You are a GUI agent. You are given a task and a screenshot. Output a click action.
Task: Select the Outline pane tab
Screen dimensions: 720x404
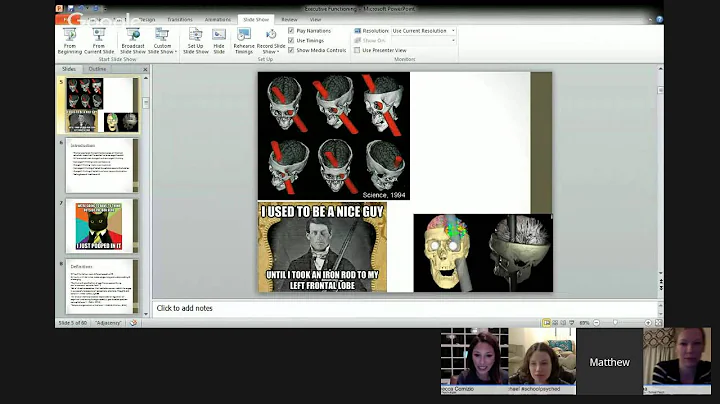coord(97,69)
